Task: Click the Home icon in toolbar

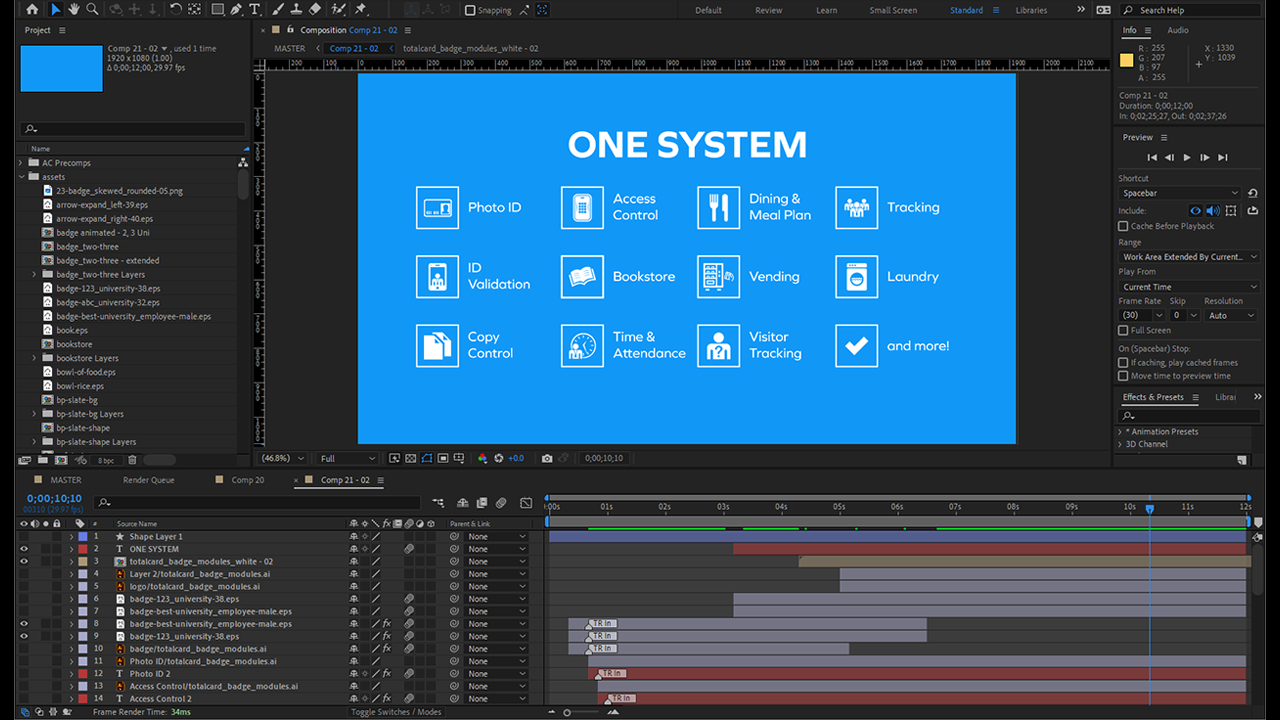Action: [x=32, y=9]
